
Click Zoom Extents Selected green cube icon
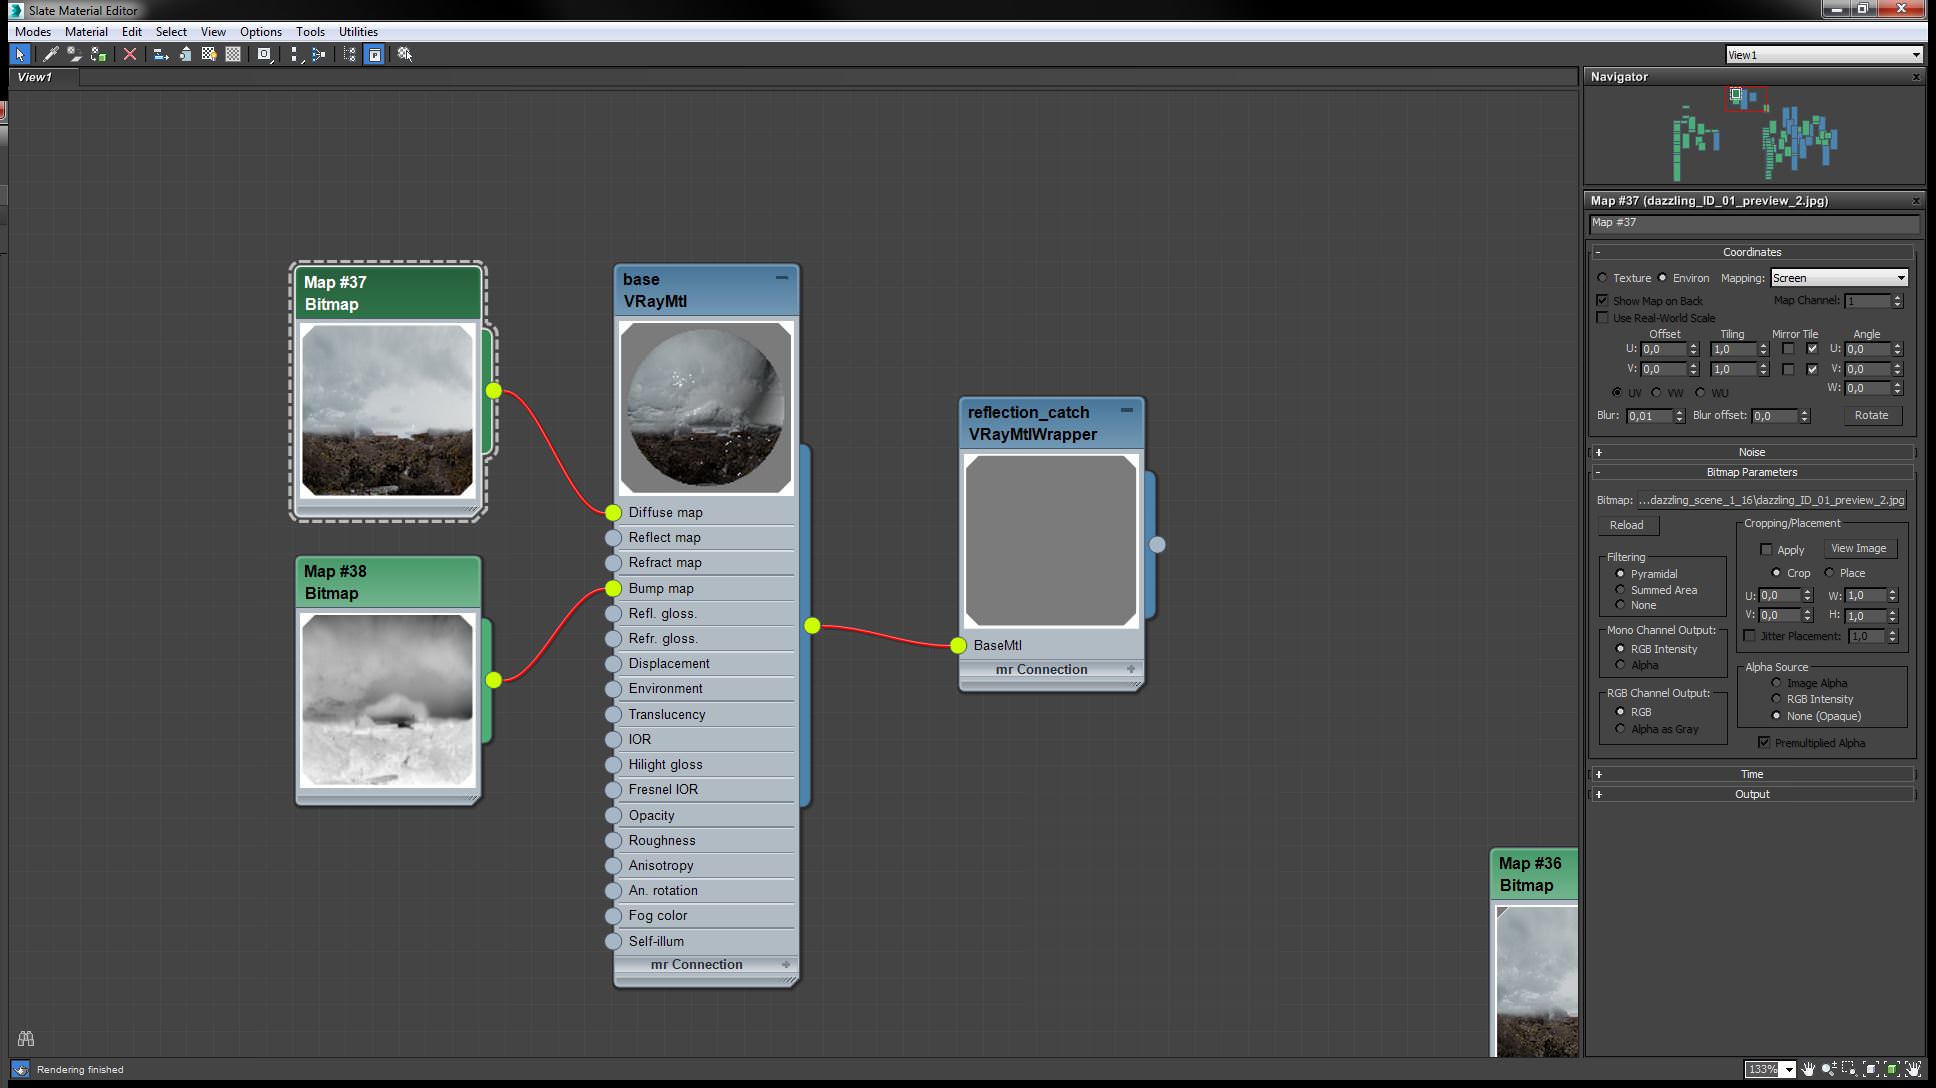coord(1892,1069)
